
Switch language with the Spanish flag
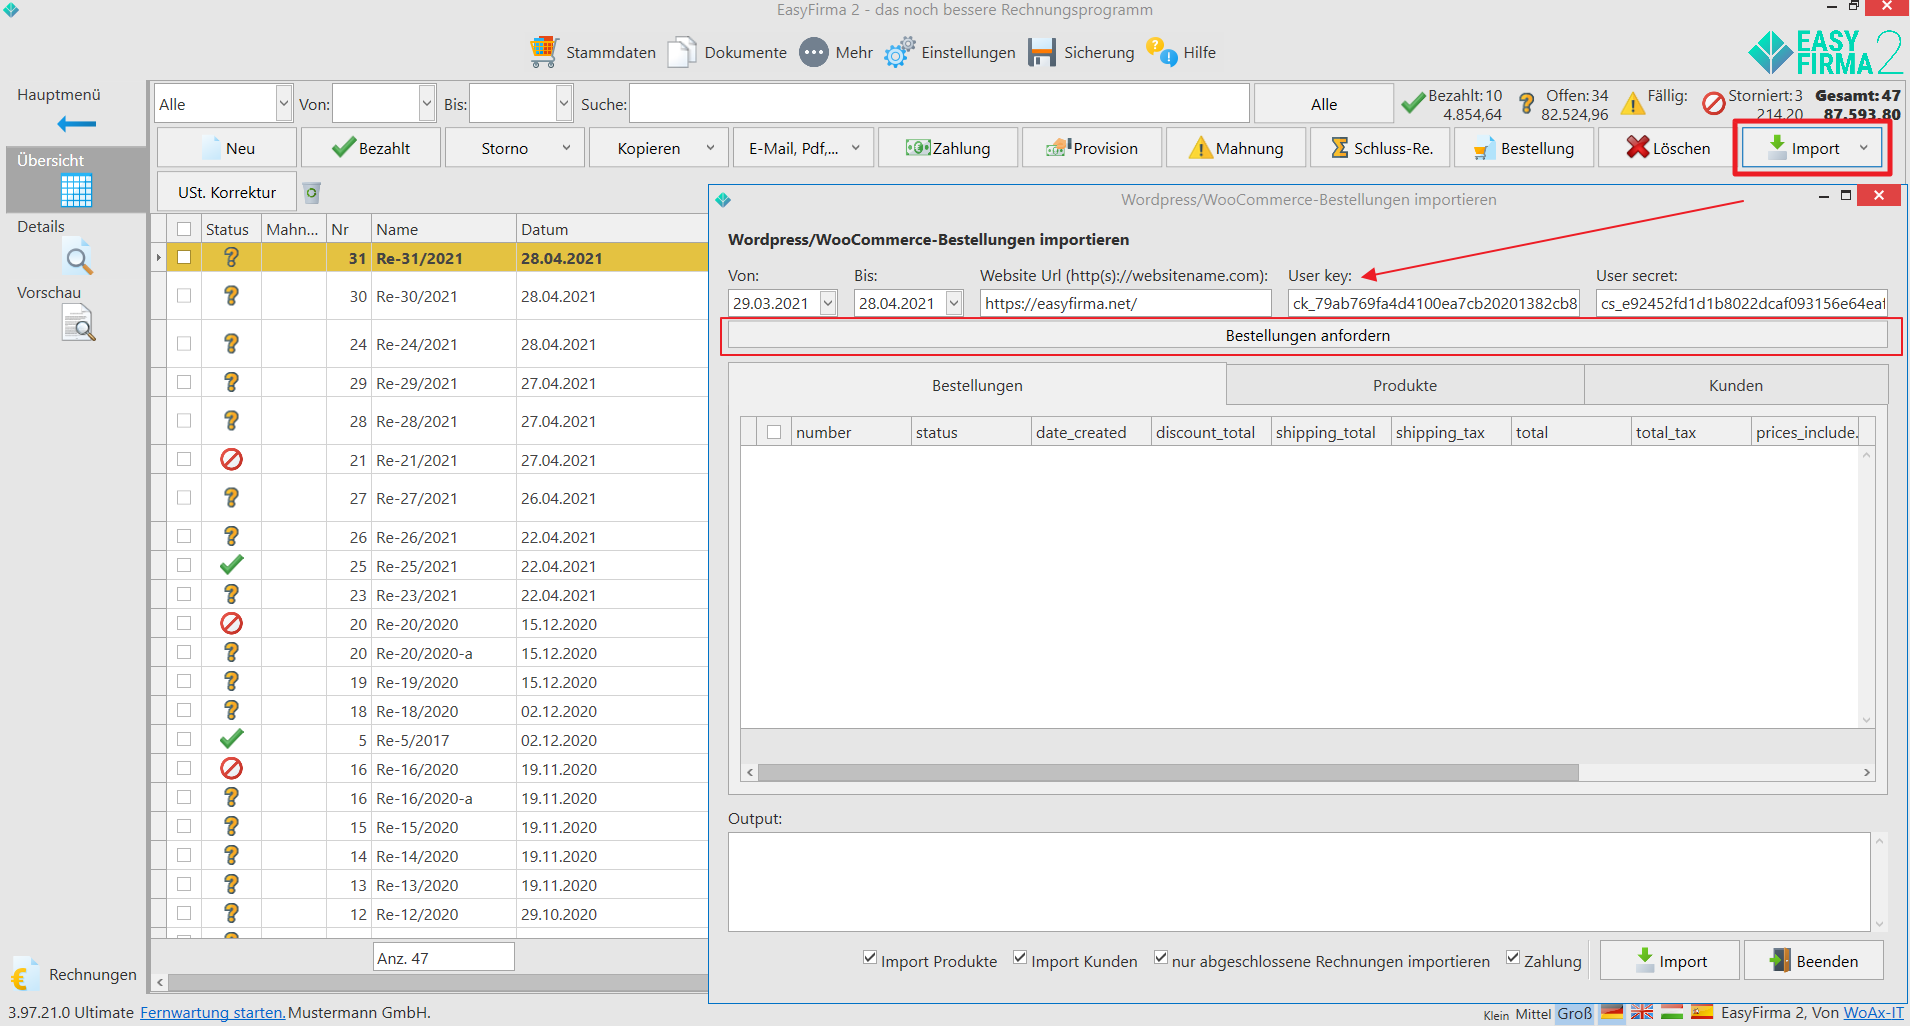[x=1702, y=1012]
